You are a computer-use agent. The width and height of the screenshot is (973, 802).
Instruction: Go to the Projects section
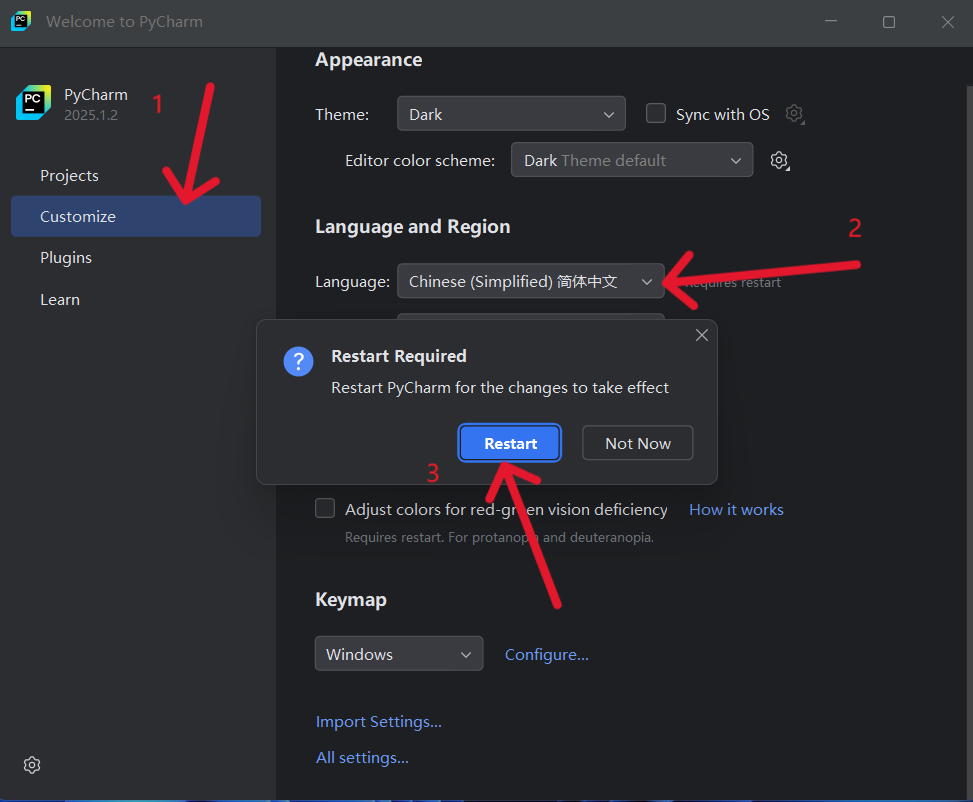tap(69, 175)
